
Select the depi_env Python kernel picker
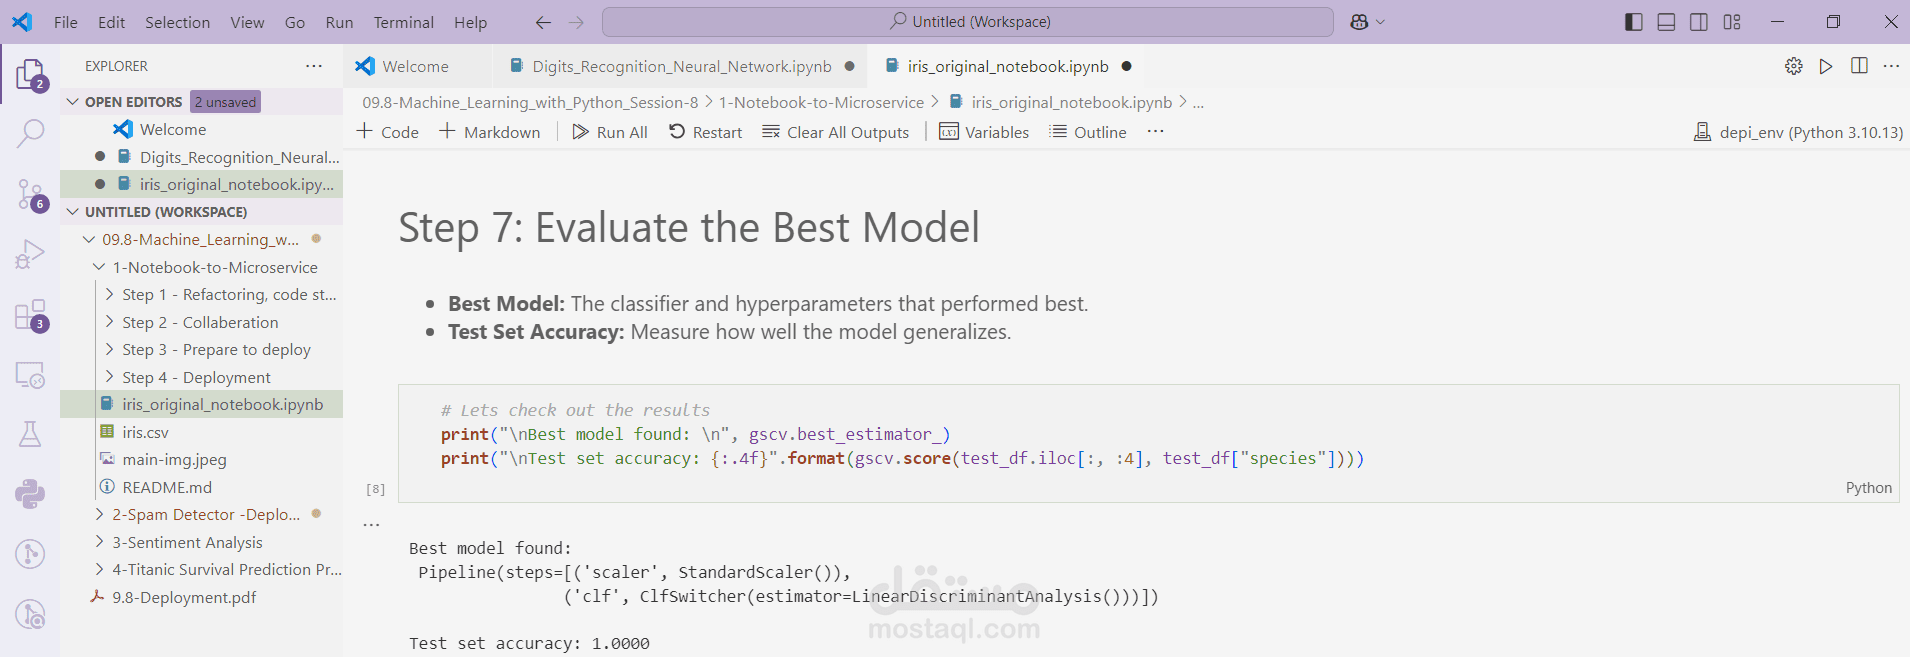click(x=1798, y=132)
